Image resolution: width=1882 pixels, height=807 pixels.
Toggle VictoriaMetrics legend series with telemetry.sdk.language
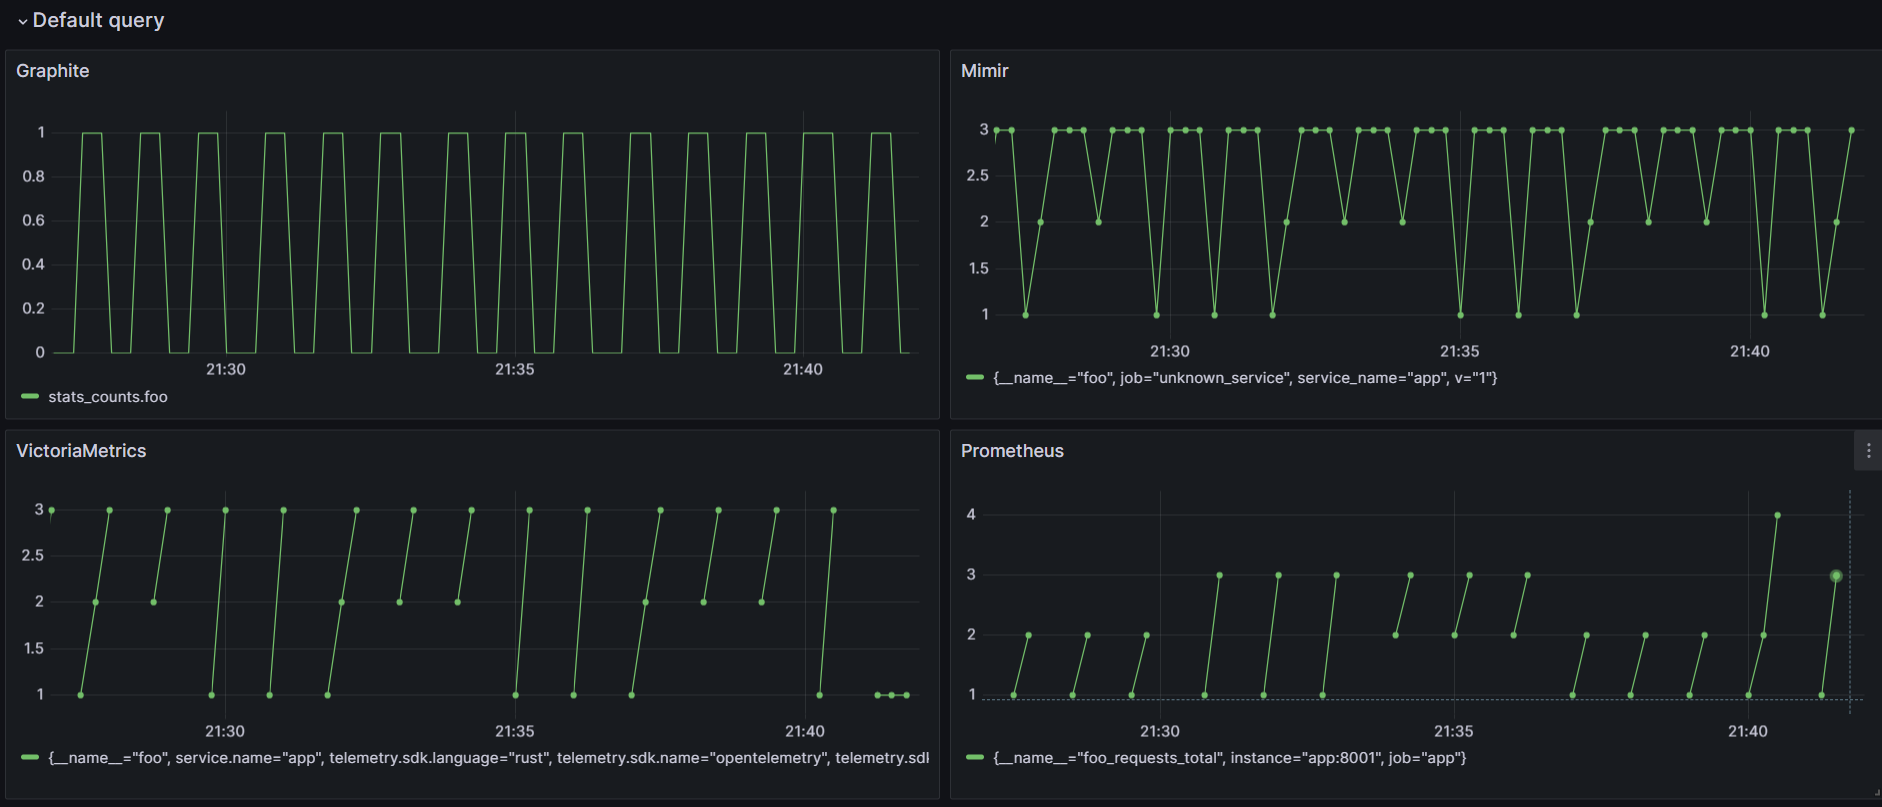(x=488, y=758)
